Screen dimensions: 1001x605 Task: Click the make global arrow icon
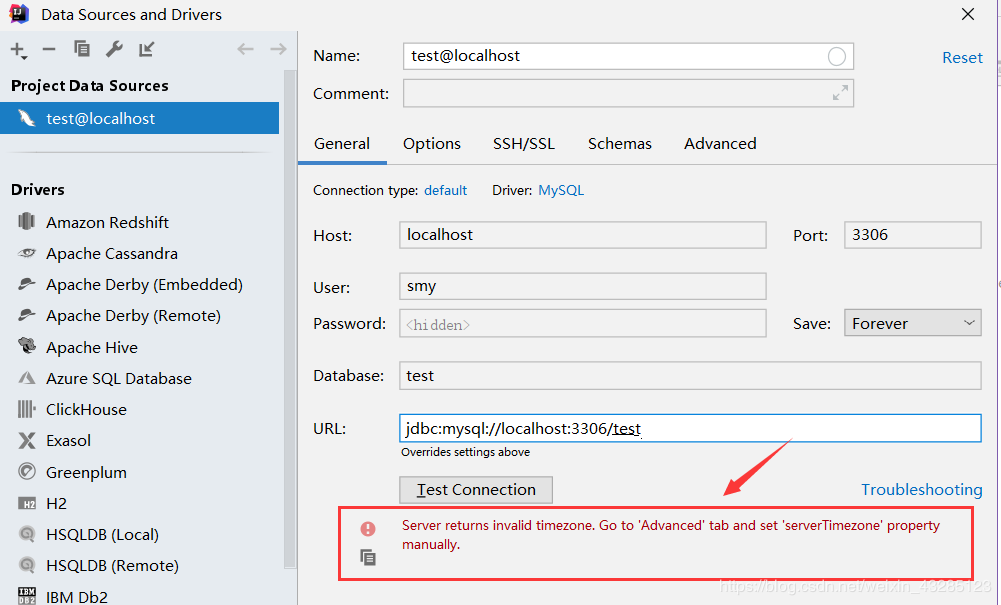click(147, 49)
